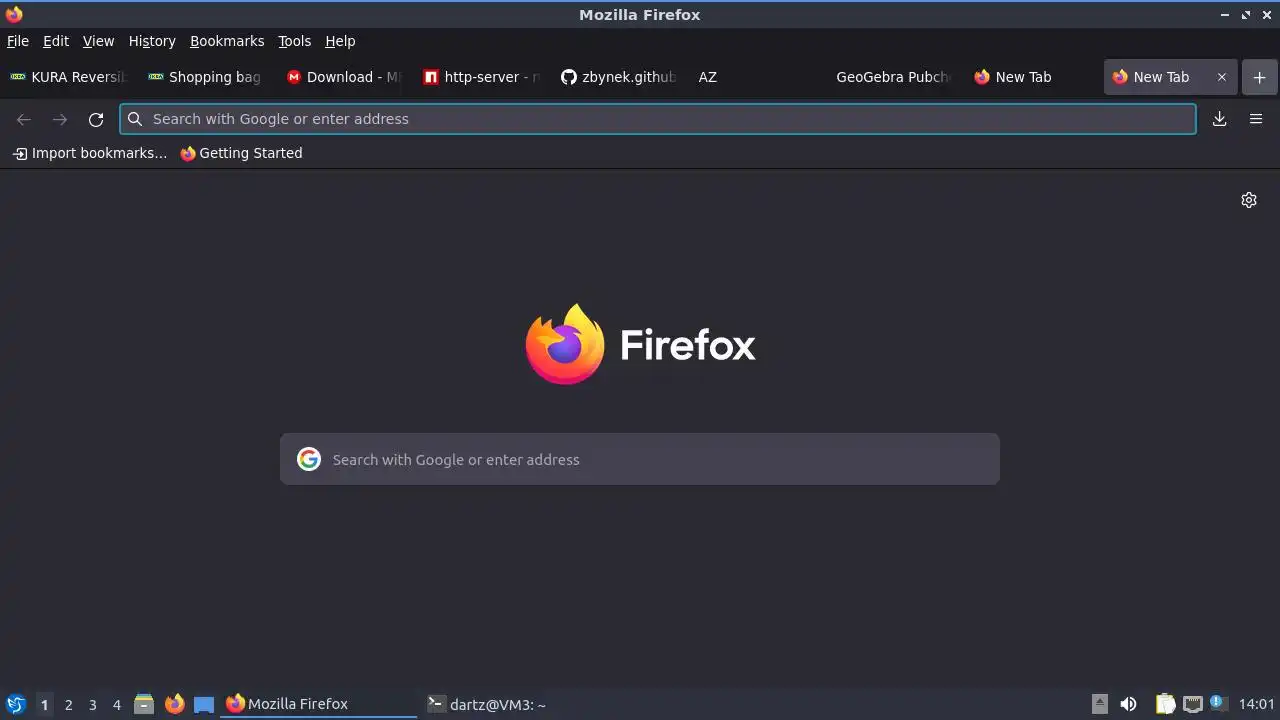Focus the address bar field

(658, 119)
